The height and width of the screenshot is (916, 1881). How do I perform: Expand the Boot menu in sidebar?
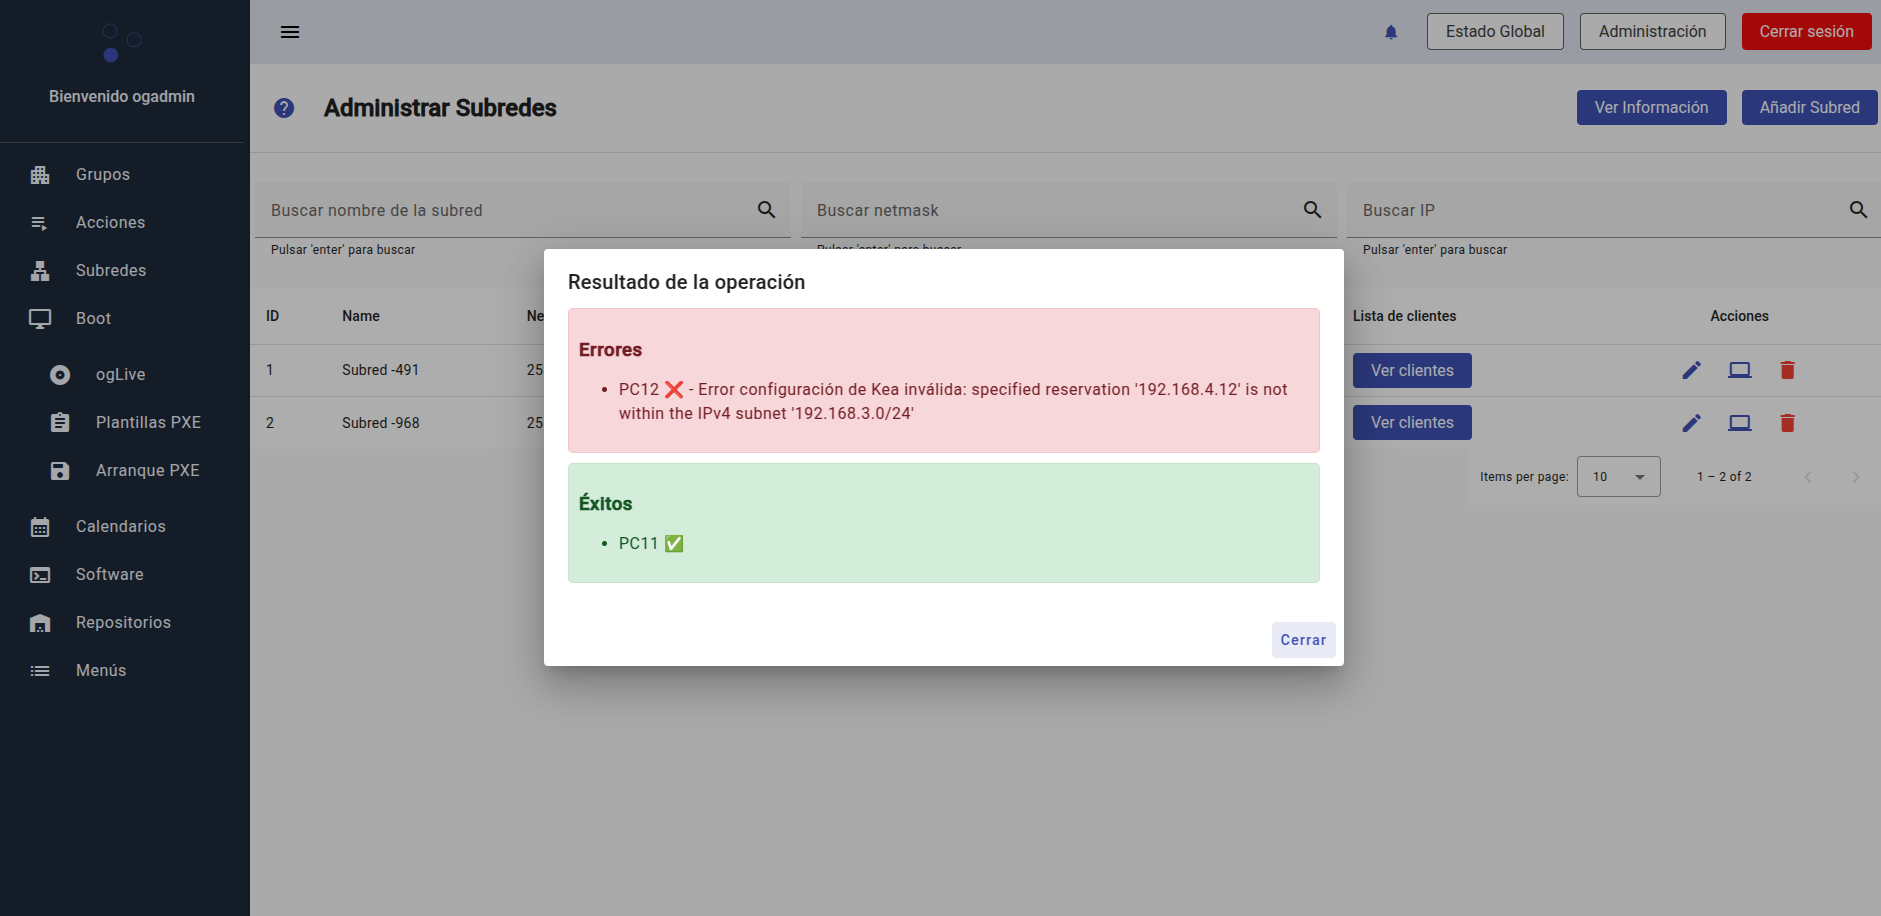point(93,318)
